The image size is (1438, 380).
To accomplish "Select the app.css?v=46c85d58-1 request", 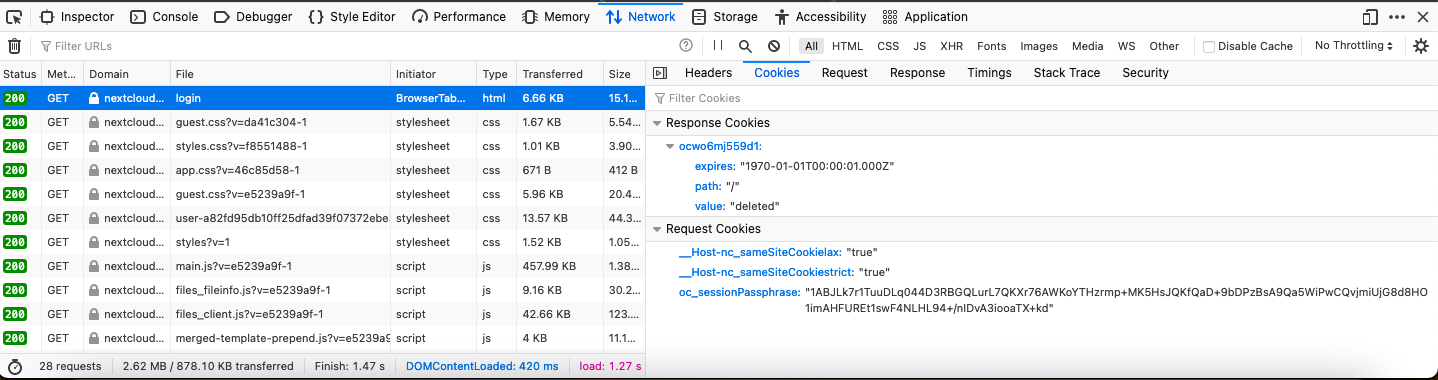I will [x=322, y=170].
